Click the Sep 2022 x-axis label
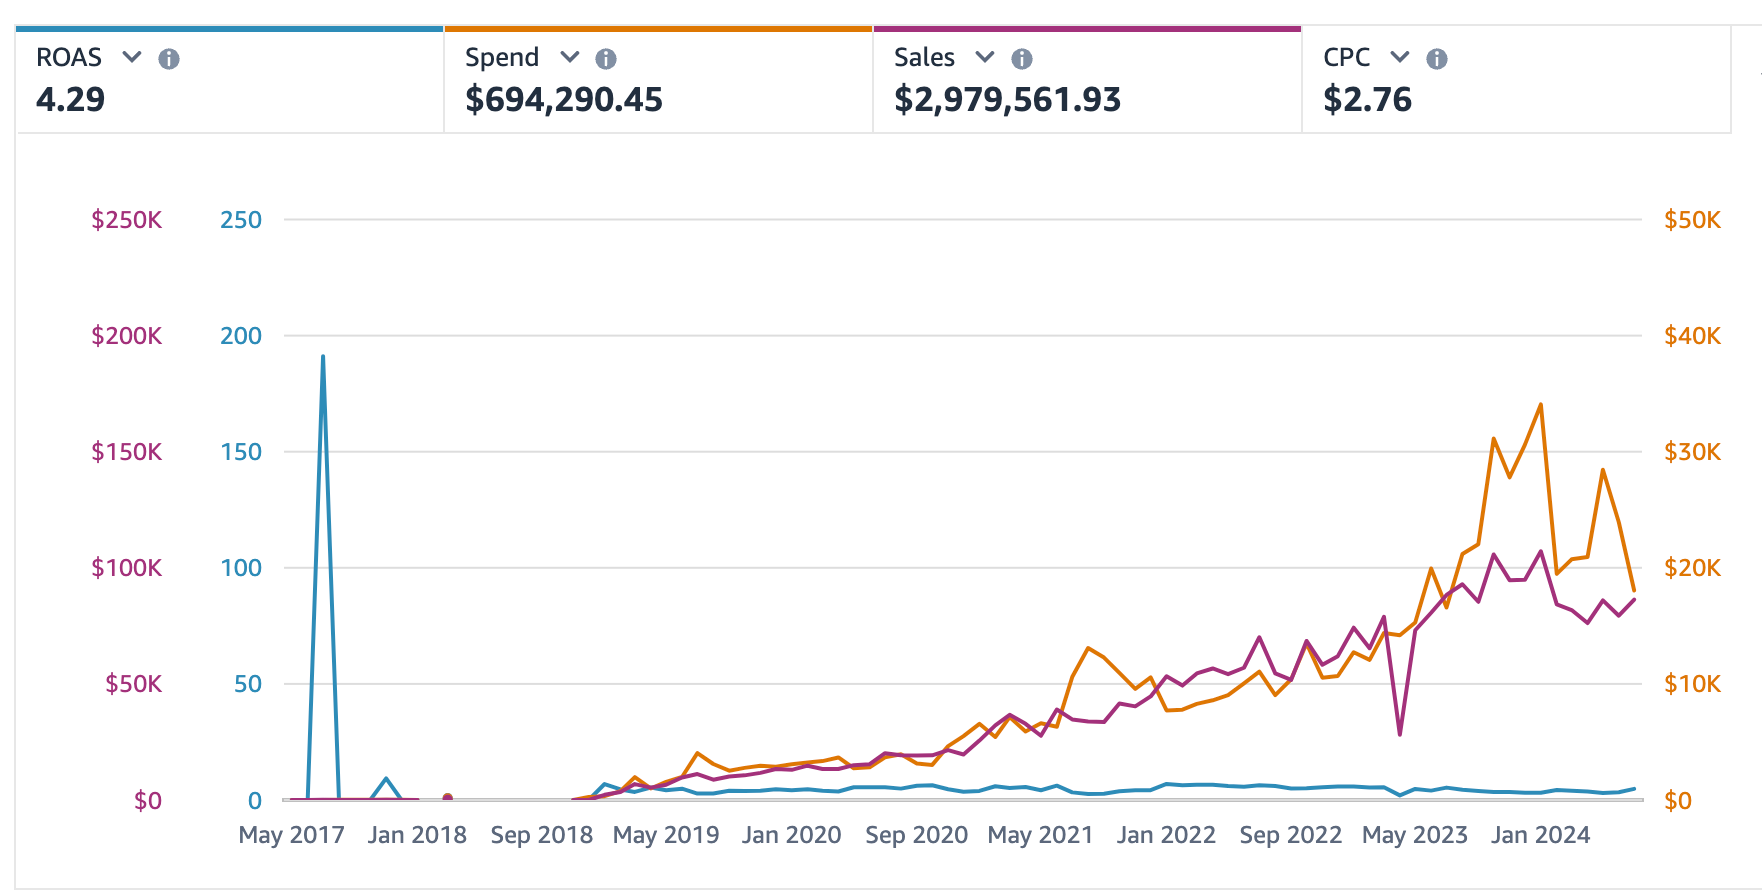Screen dimensions: 1762x890 1291,835
